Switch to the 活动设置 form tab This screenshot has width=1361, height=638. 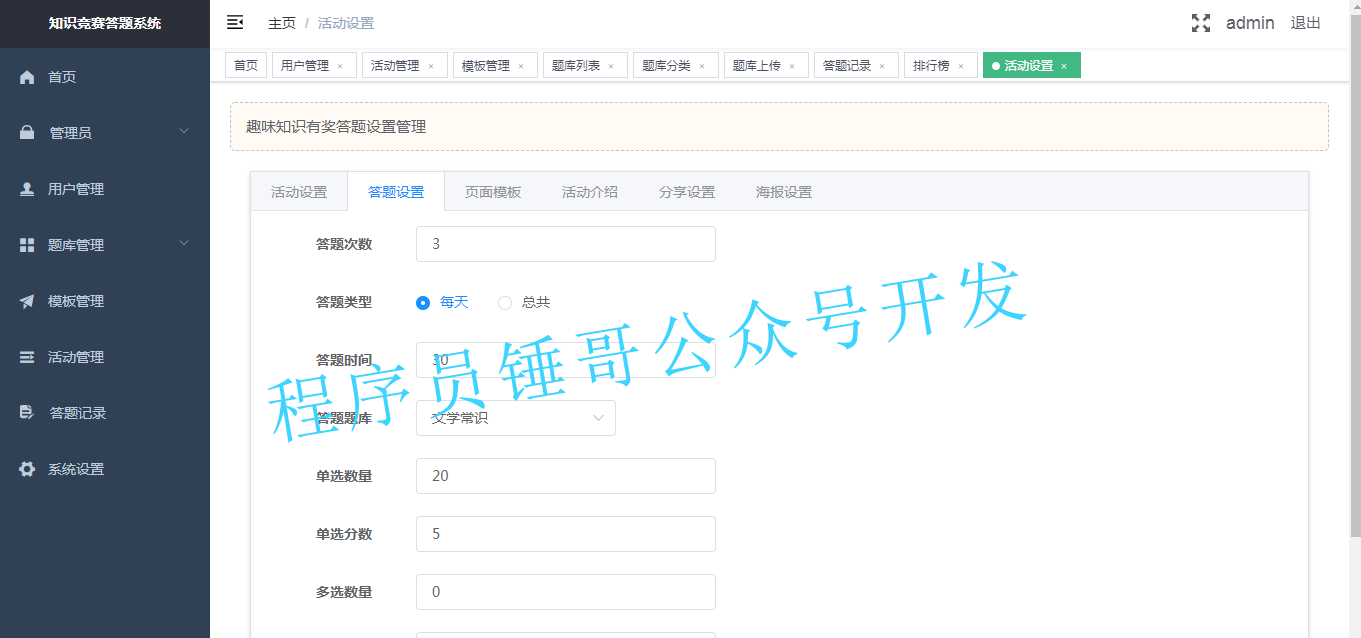[299, 192]
